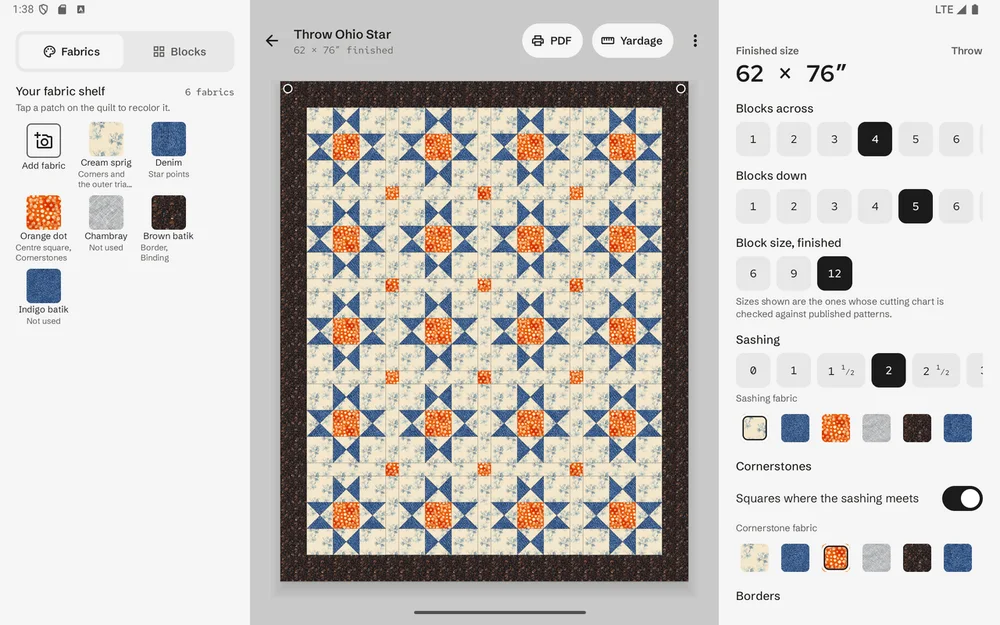Set Blocks down to 4
1000x625 pixels.
point(875,206)
